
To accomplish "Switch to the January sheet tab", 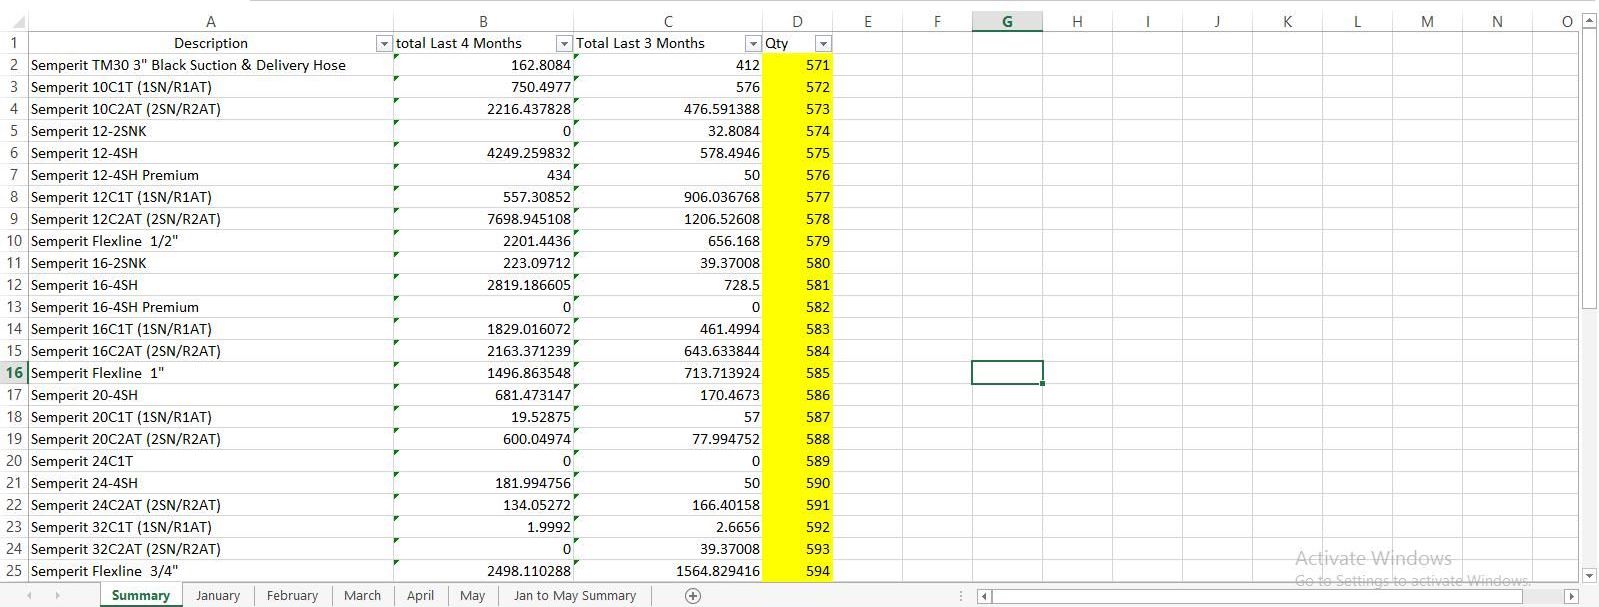I will click(x=218, y=595).
